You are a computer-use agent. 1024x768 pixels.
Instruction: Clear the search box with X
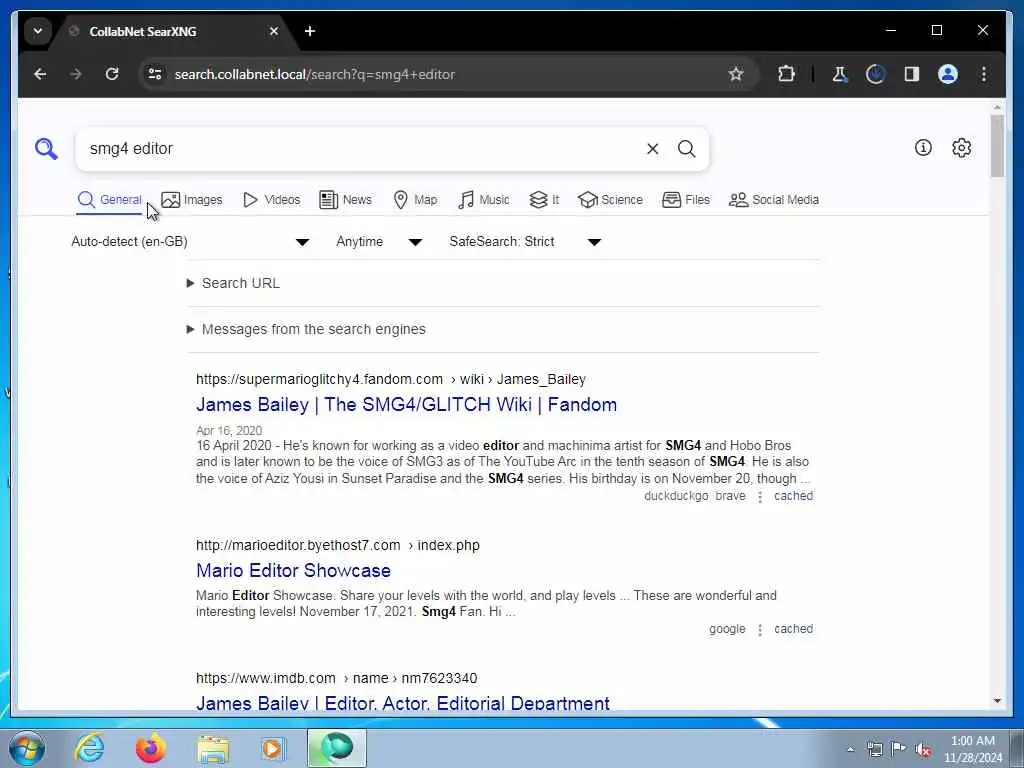click(652, 149)
